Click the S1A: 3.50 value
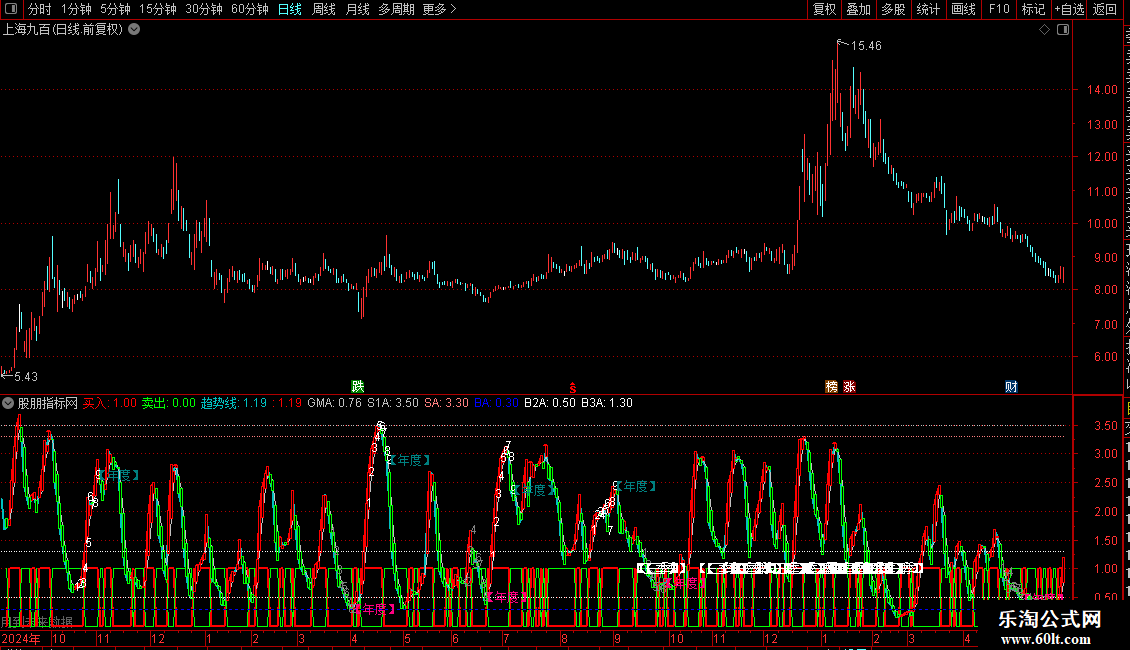 [x=393, y=403]
